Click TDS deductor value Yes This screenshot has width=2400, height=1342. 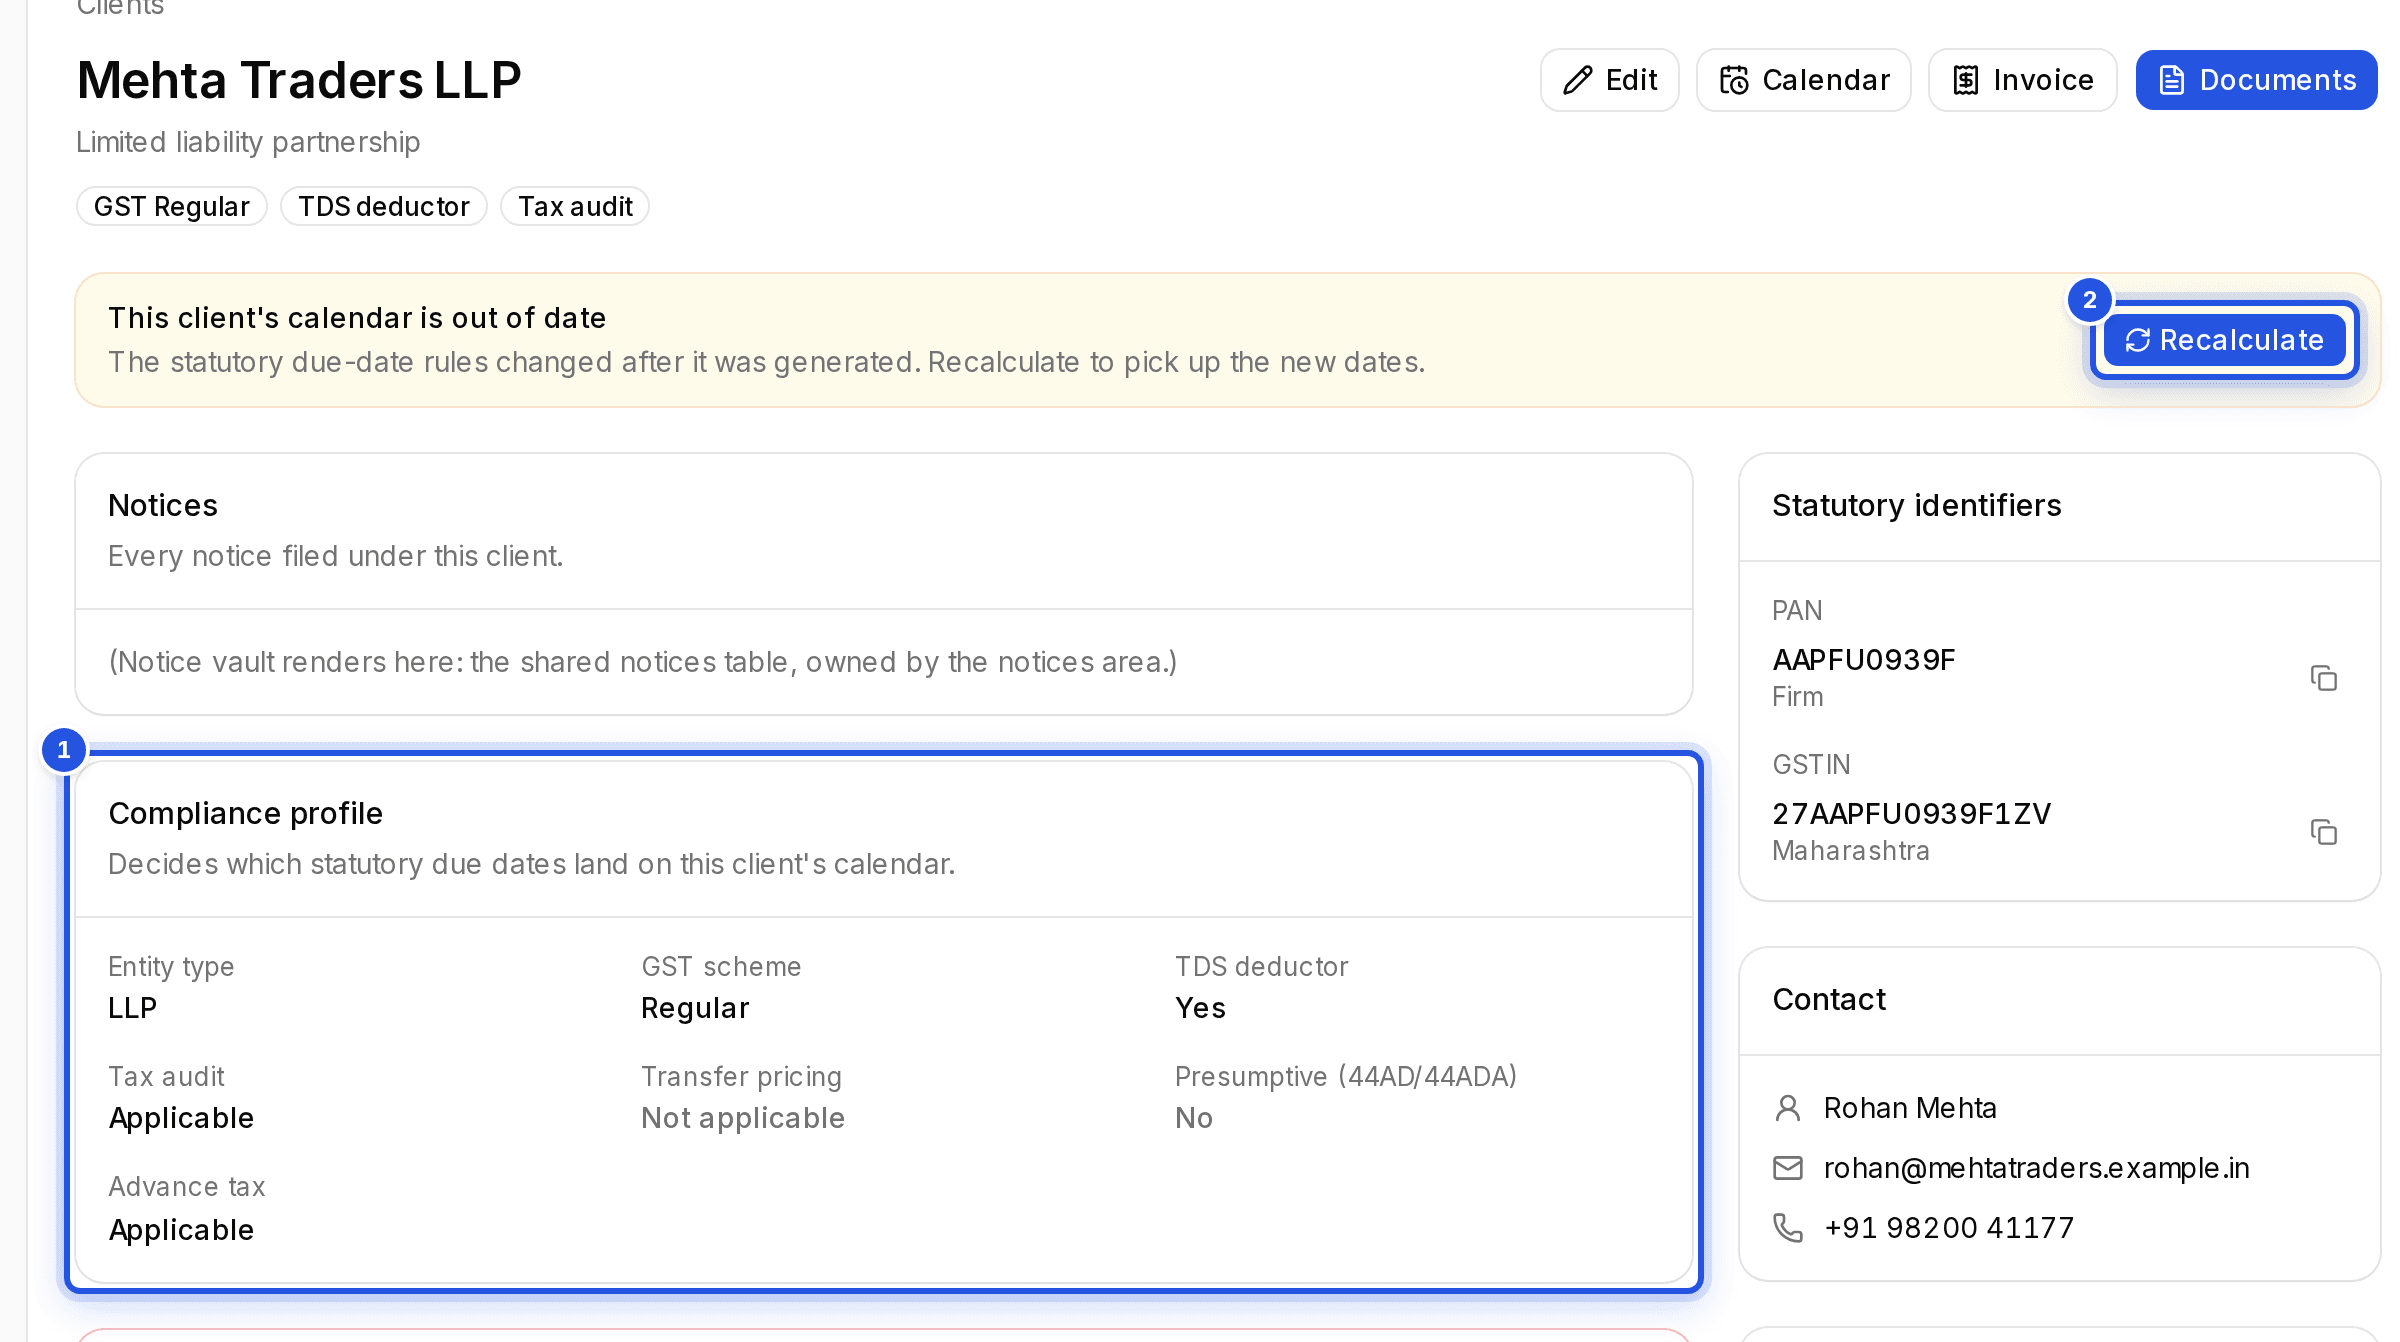point(1200,1008)
